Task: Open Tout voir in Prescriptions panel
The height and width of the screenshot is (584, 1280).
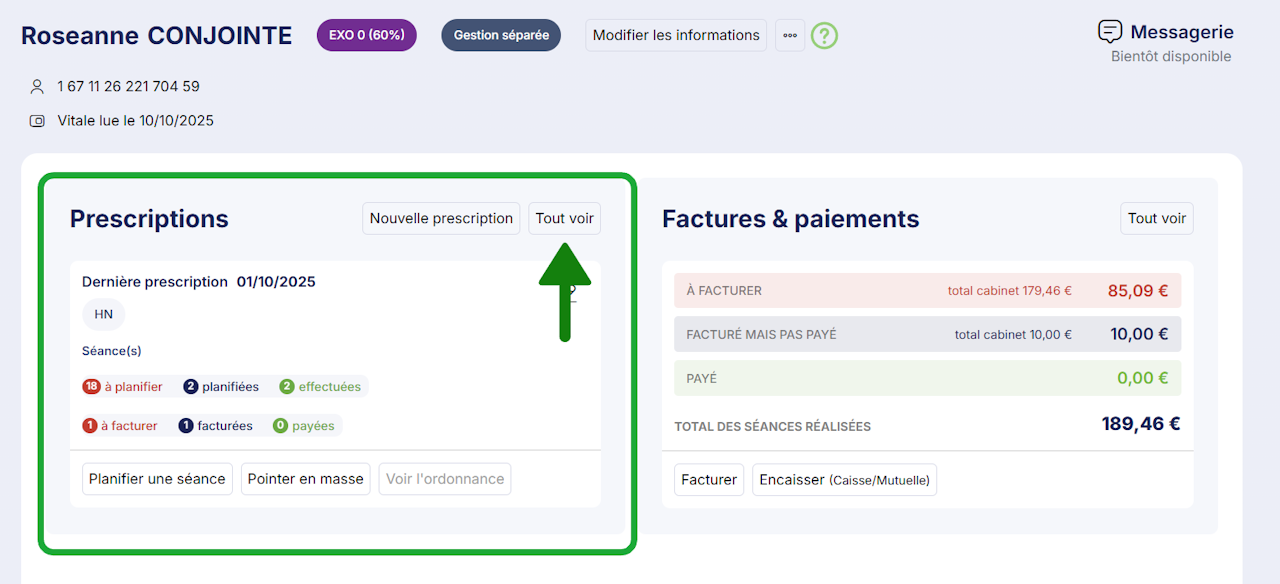Action: pos(564,219)
